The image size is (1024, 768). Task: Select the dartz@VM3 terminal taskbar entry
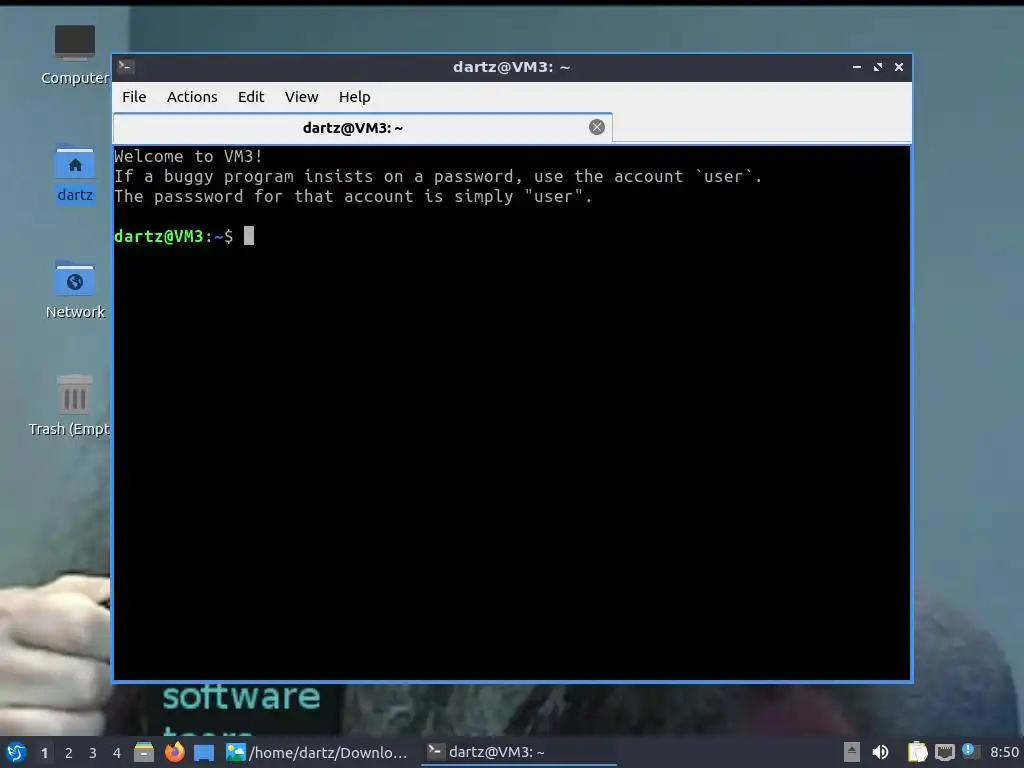pyautogui.click(x=519, y=752)
